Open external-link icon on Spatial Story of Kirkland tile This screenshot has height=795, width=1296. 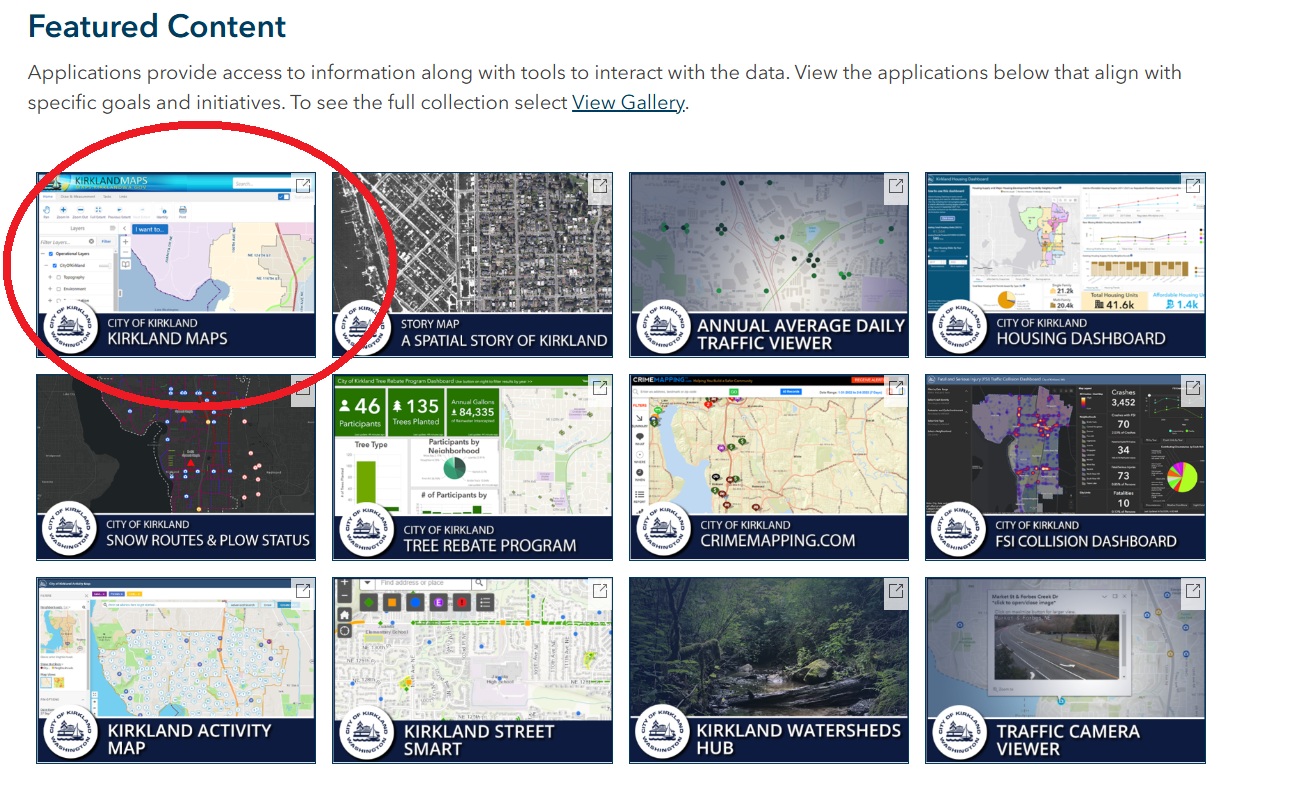(x=599, y=186)
